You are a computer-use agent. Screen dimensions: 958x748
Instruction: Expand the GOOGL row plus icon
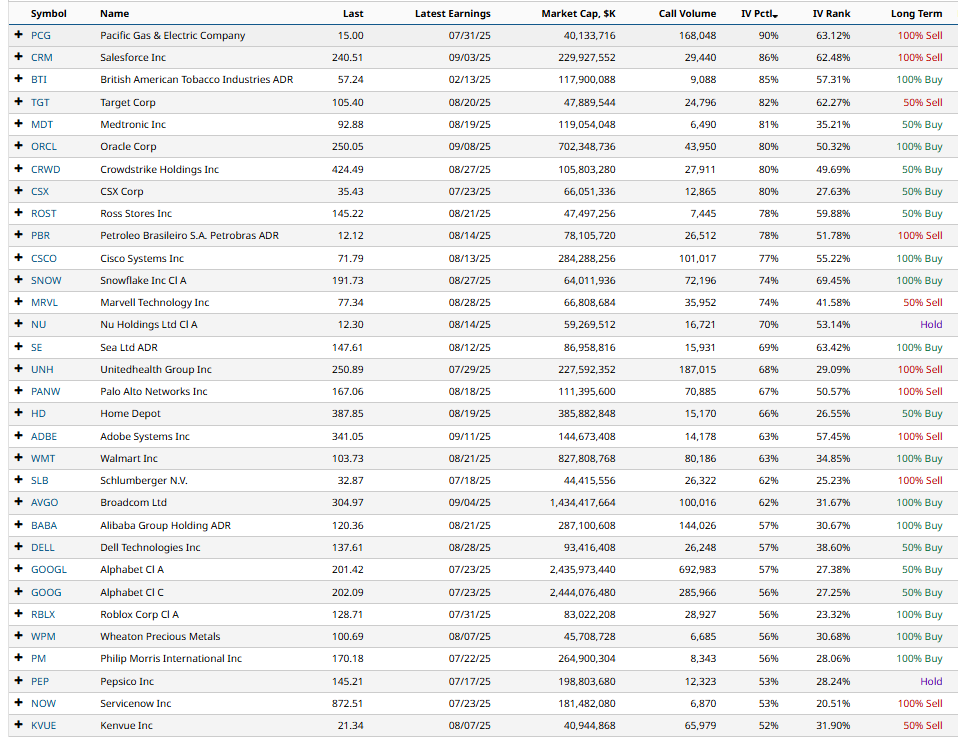pos(18,570)
